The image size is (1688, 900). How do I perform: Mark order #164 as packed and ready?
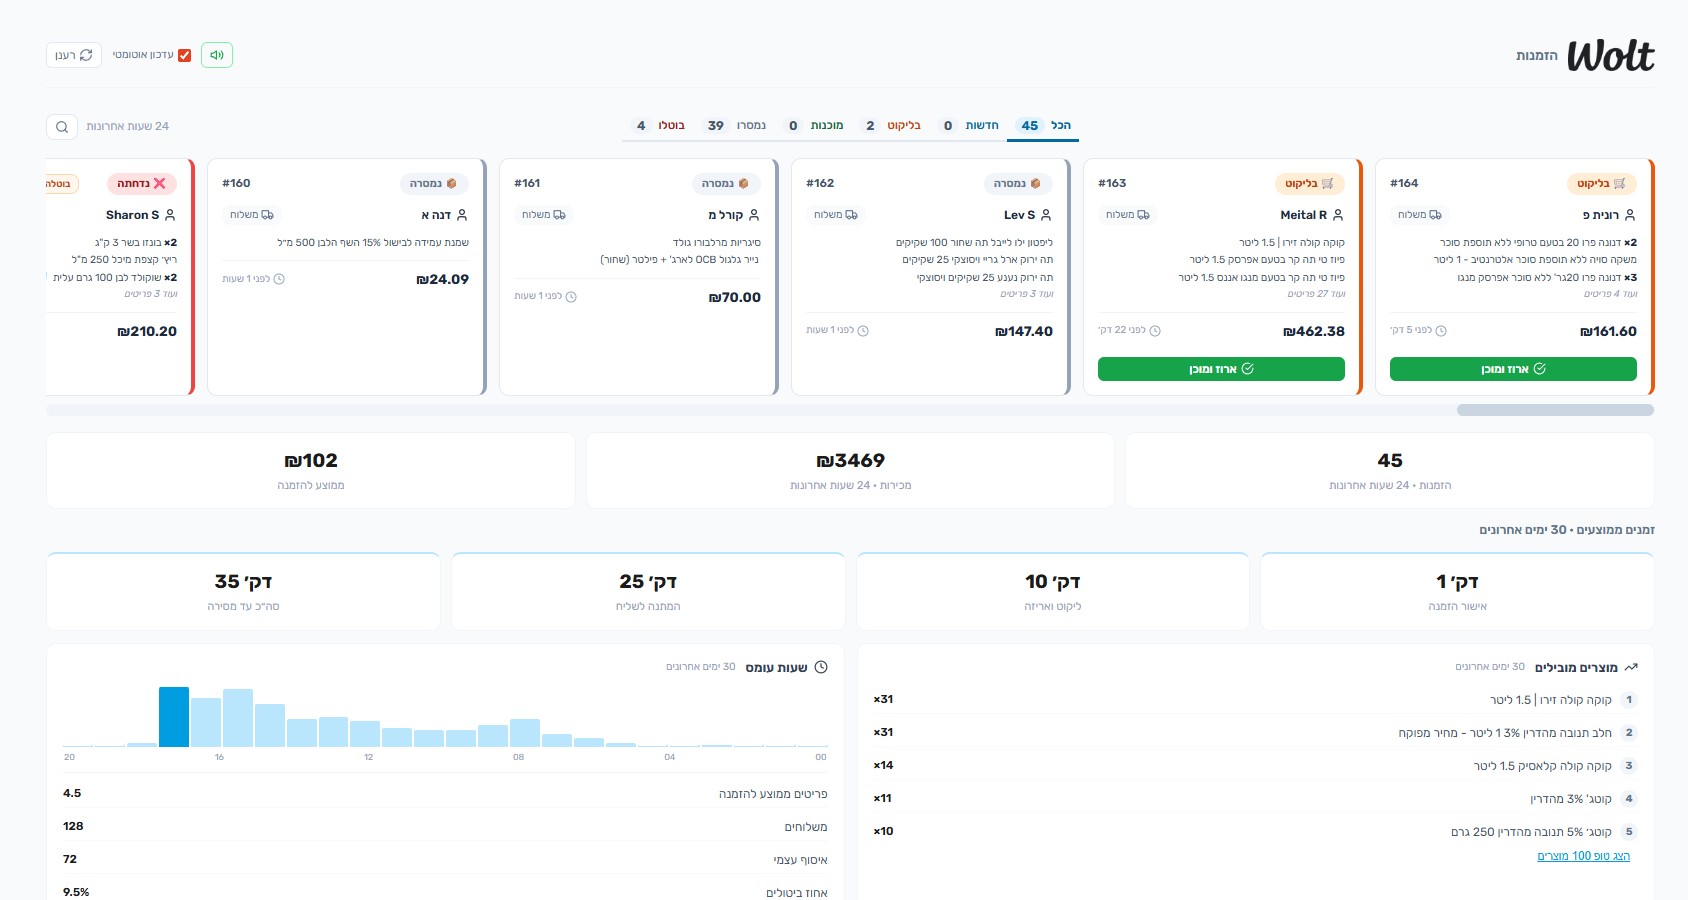[1513, 369]
